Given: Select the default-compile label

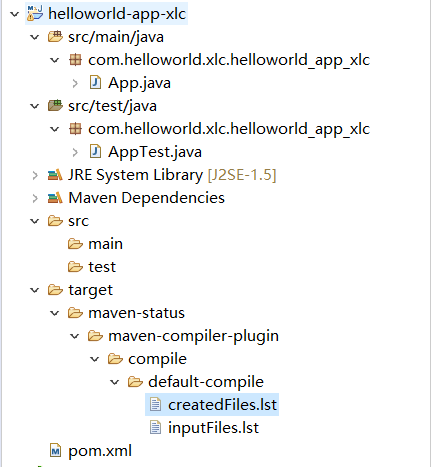Looking at the screenshot, I should point(206,382).
